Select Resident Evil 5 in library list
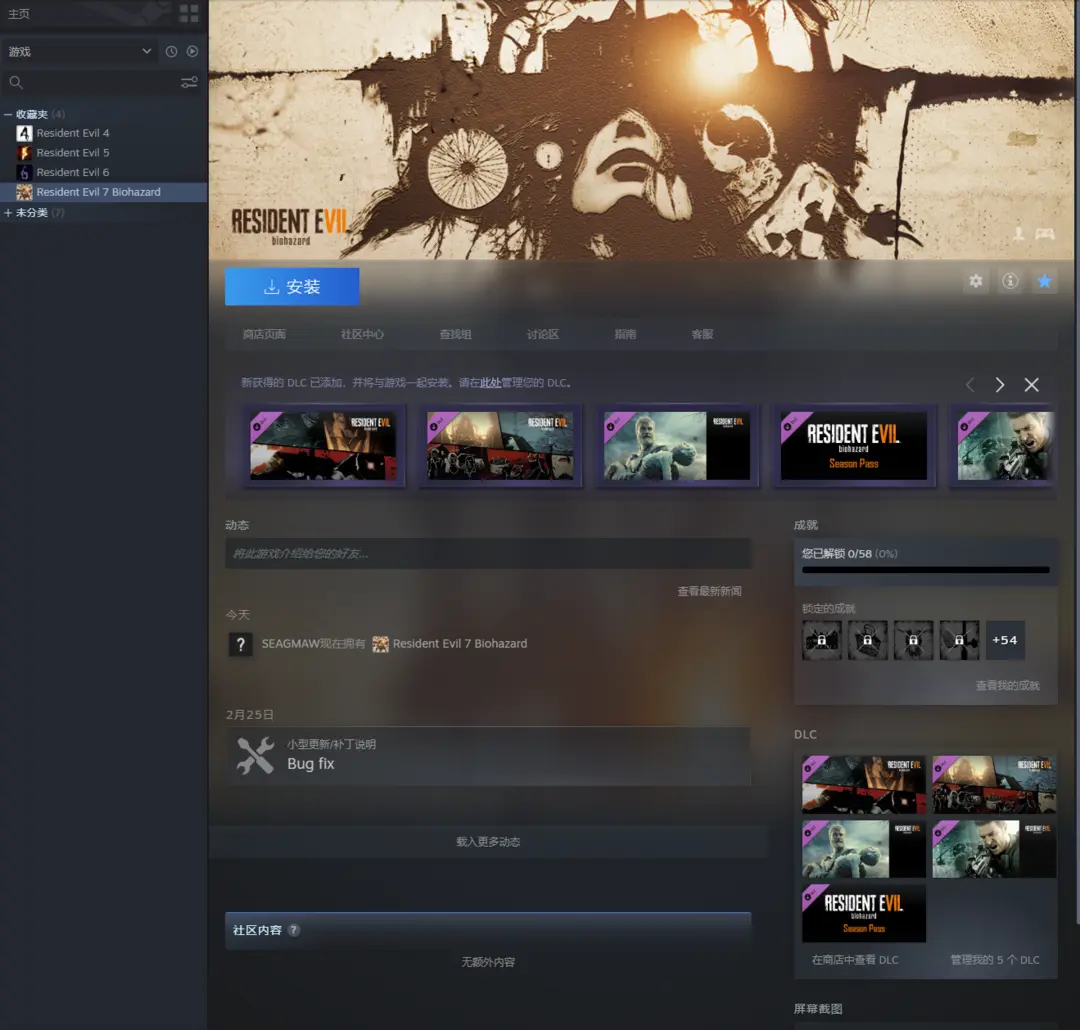Screen dimensions: 1080x1030 pyautogui.click(x=73, y=152)
